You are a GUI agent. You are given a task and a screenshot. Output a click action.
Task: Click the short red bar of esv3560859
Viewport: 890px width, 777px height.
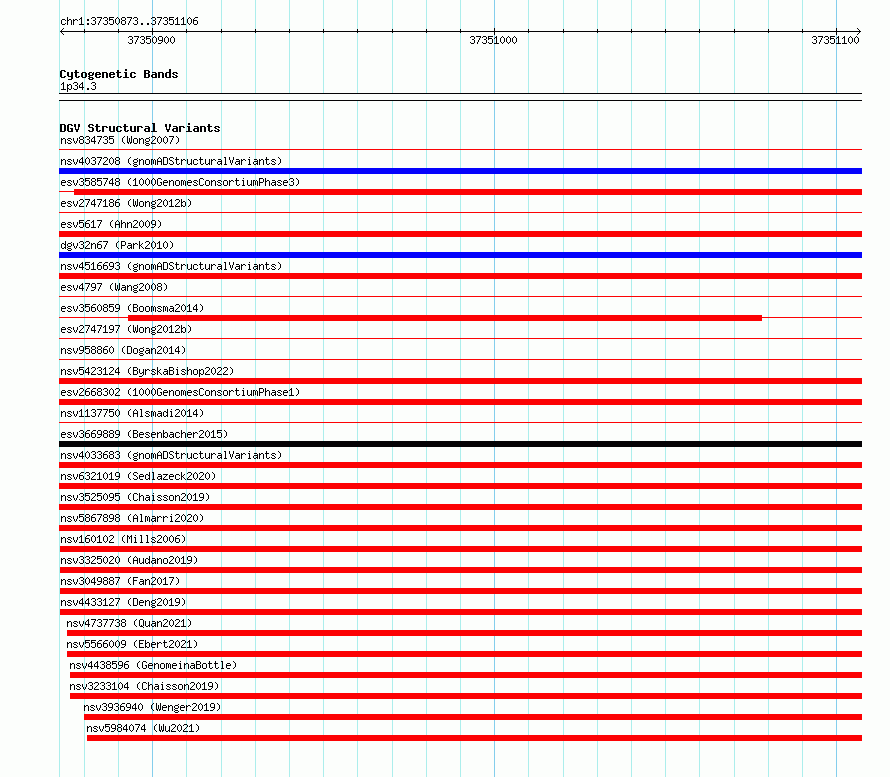(x=445, y=318)
